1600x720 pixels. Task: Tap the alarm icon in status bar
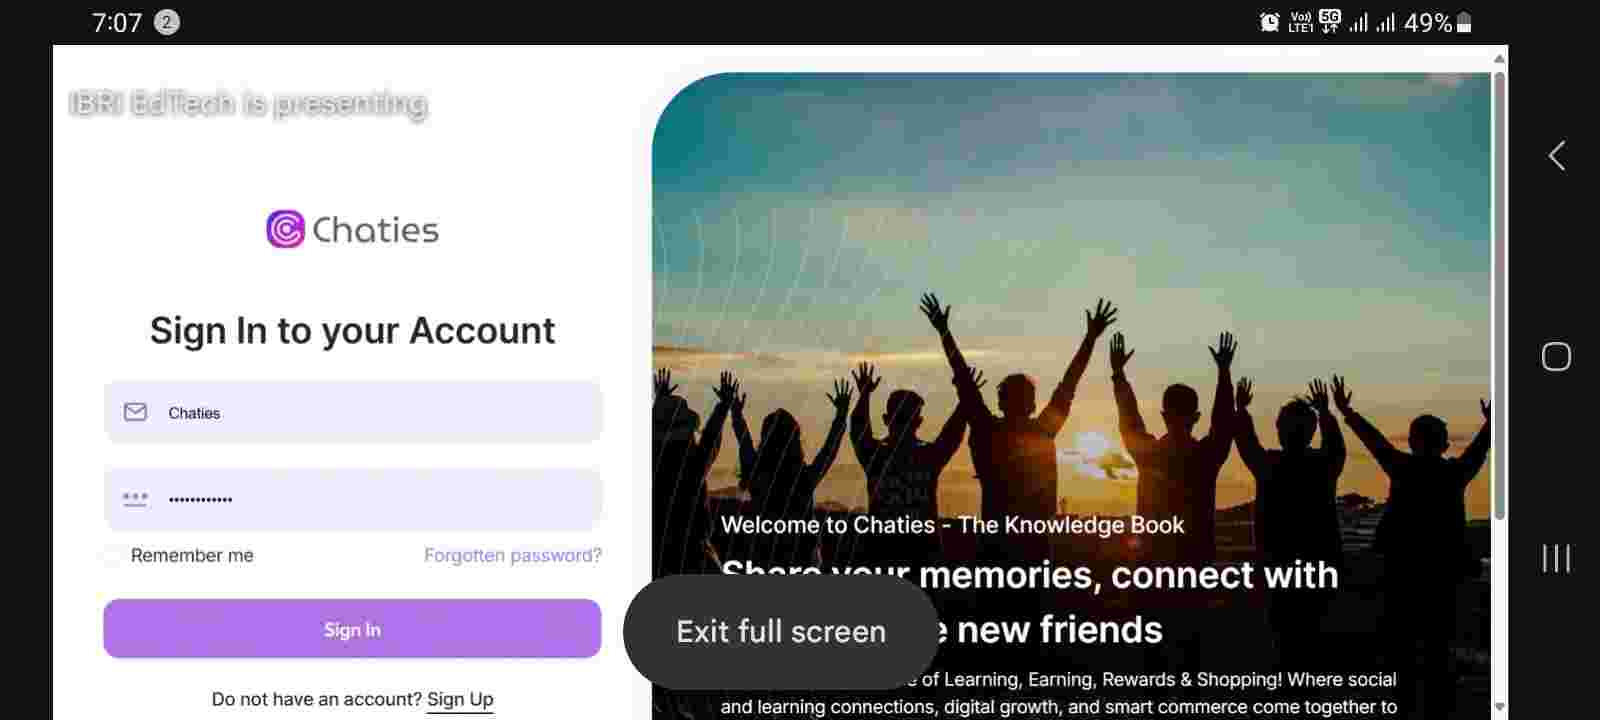(1269, 22)
